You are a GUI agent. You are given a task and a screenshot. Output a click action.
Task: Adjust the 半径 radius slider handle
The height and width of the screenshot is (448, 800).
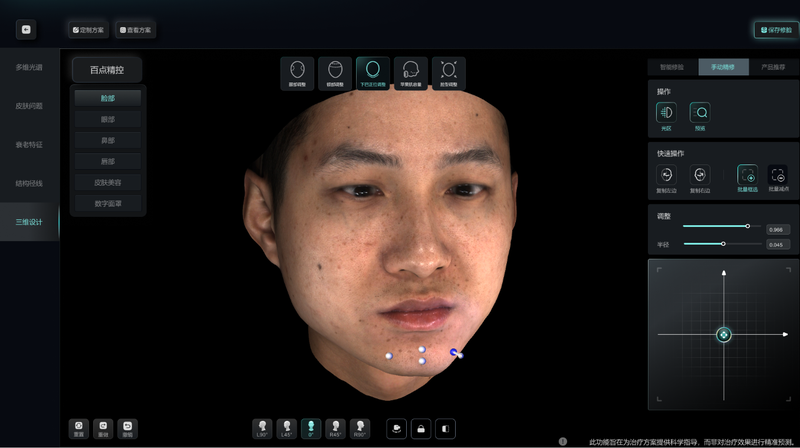723,244
